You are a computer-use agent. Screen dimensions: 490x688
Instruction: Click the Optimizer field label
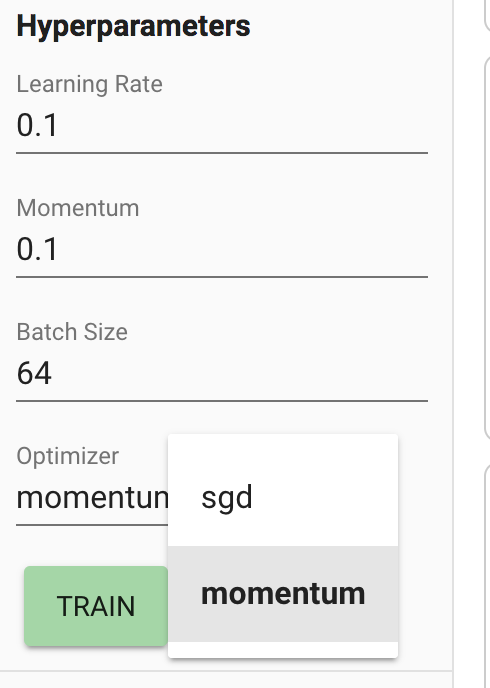click(x=68, y=456)
